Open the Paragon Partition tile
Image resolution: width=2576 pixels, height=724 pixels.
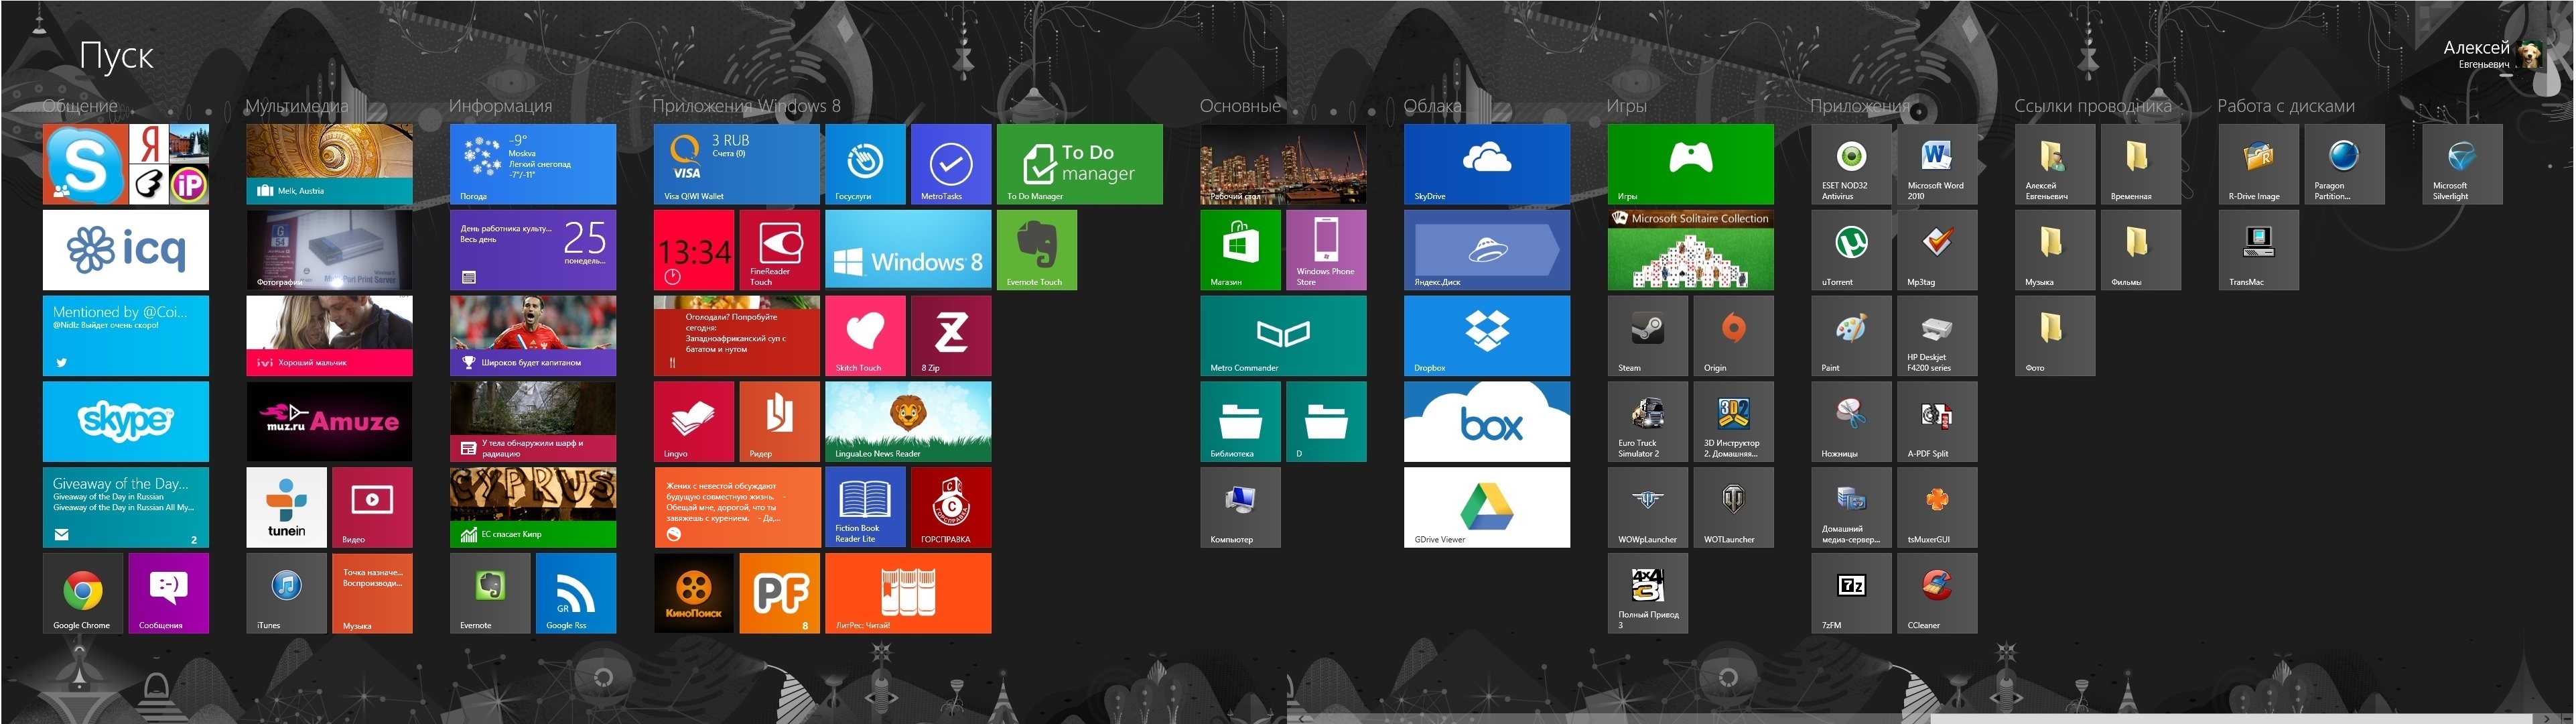click(2345, 164)
